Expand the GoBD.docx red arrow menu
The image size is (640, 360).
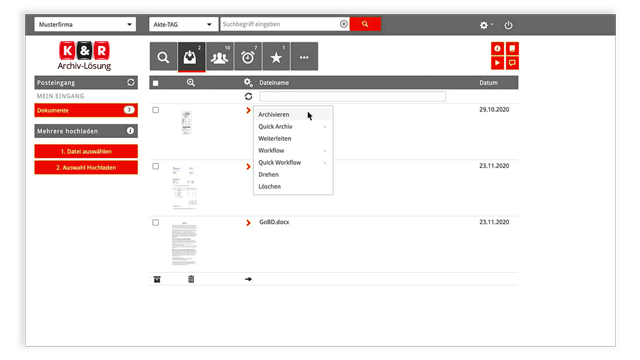[x=248, y=223]
